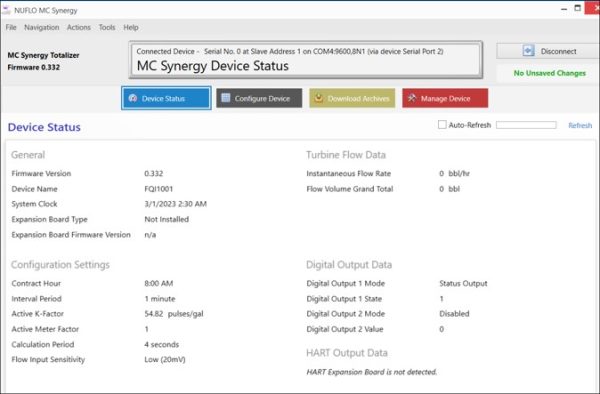Open the Help menu

click(131, 27)
